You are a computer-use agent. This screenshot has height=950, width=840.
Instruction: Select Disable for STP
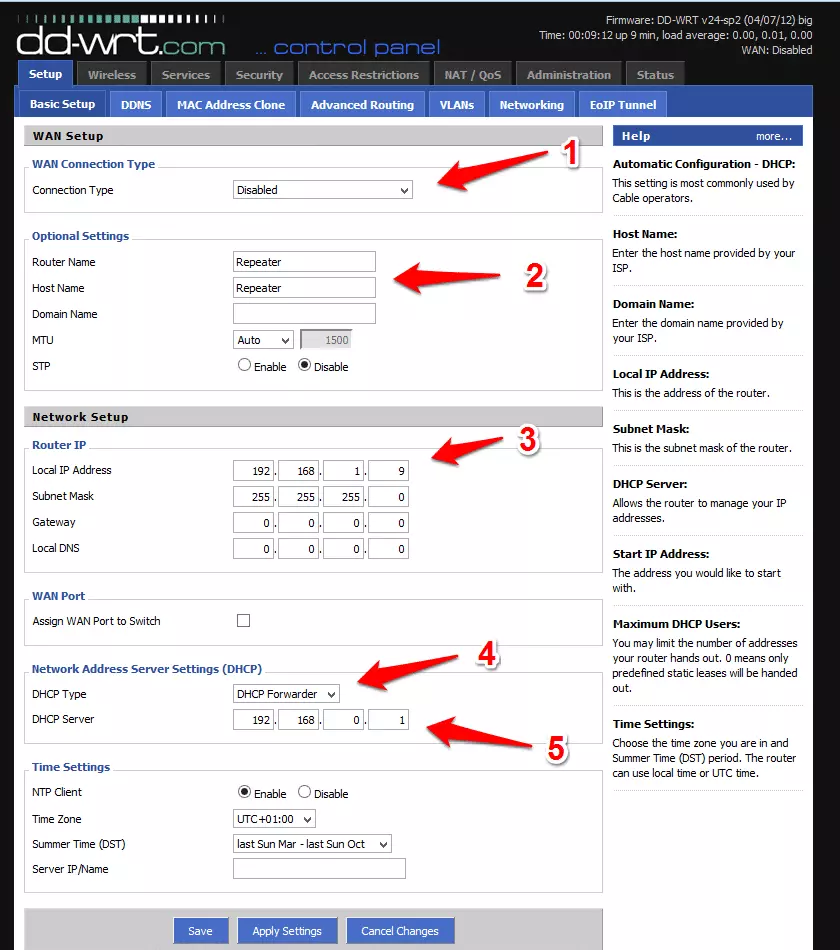[305, 366]
